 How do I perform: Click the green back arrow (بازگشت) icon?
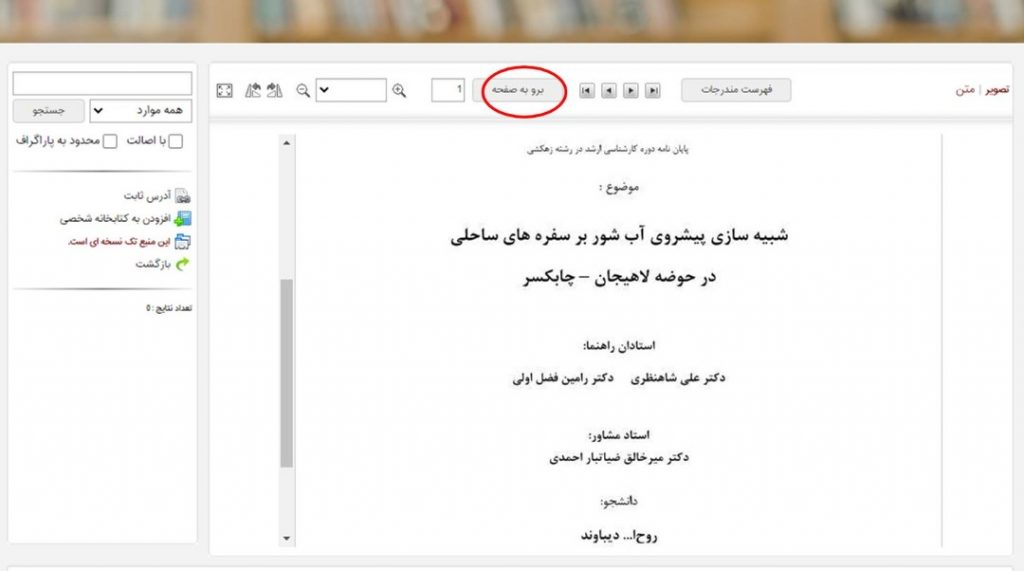[182, 264]
